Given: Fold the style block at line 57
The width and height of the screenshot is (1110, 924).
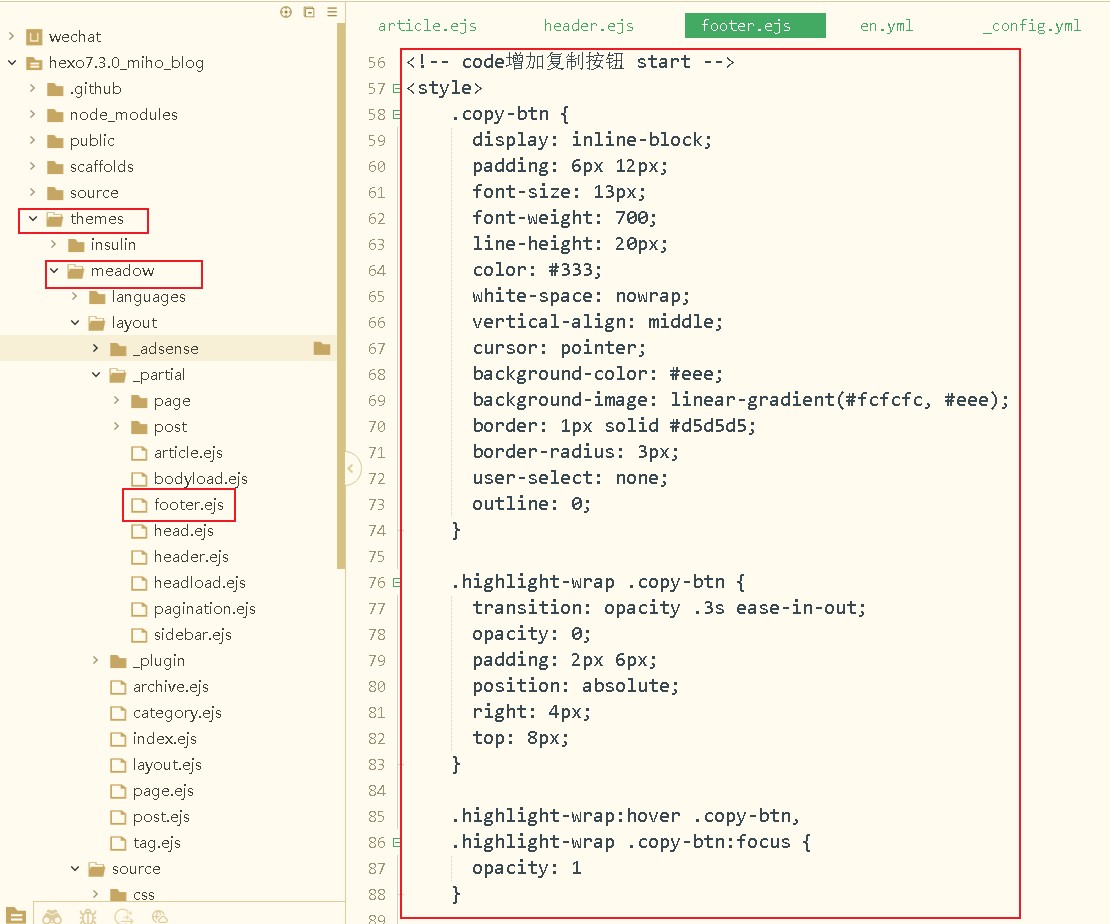Looking at the screenshot, I should click(x=397, y=89).
